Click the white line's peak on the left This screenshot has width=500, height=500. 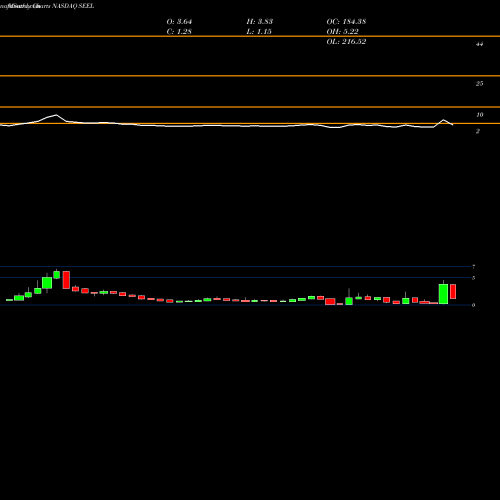click(56, 115)
